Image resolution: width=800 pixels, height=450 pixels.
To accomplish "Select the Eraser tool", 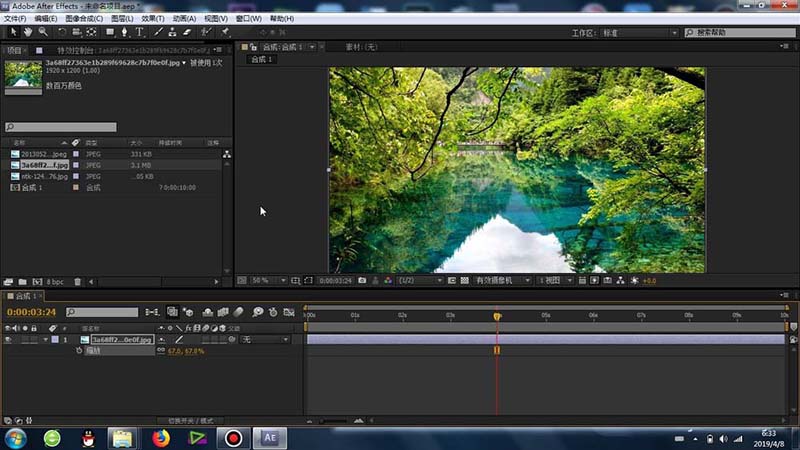I will [187, 32].
